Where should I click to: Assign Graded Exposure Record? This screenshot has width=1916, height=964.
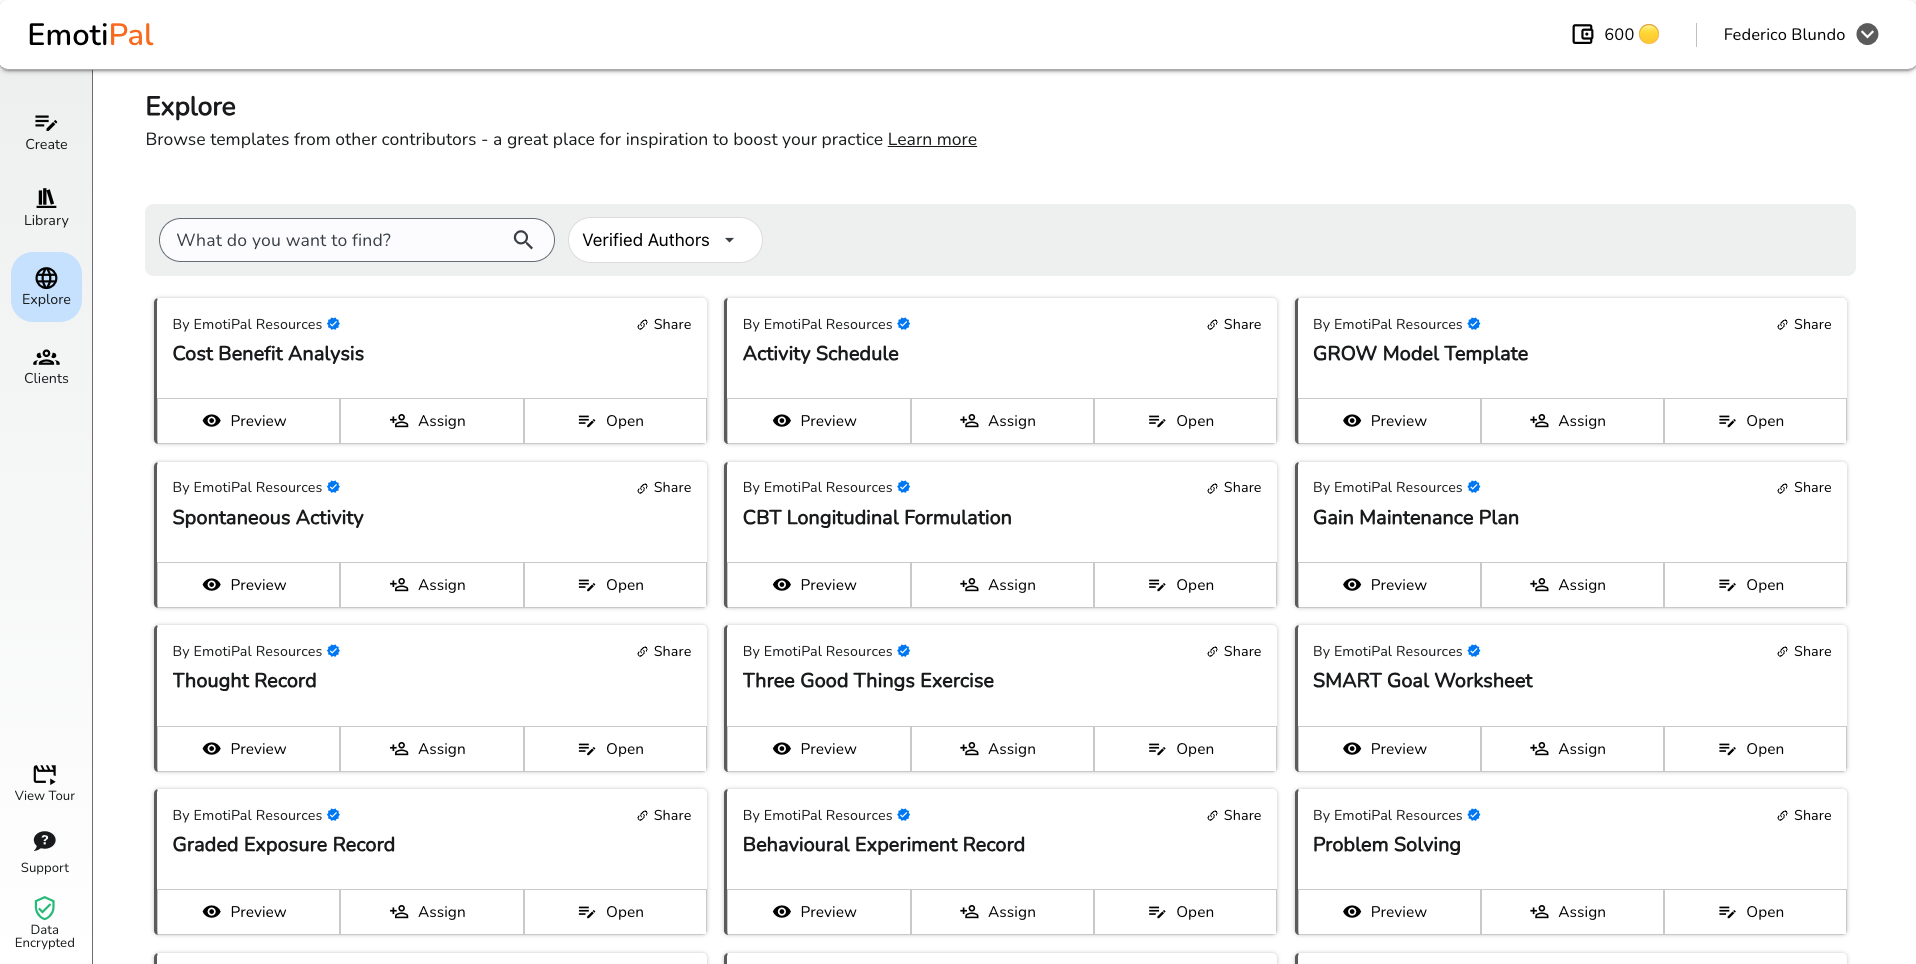pyautogui.click(x=431, y=912)
